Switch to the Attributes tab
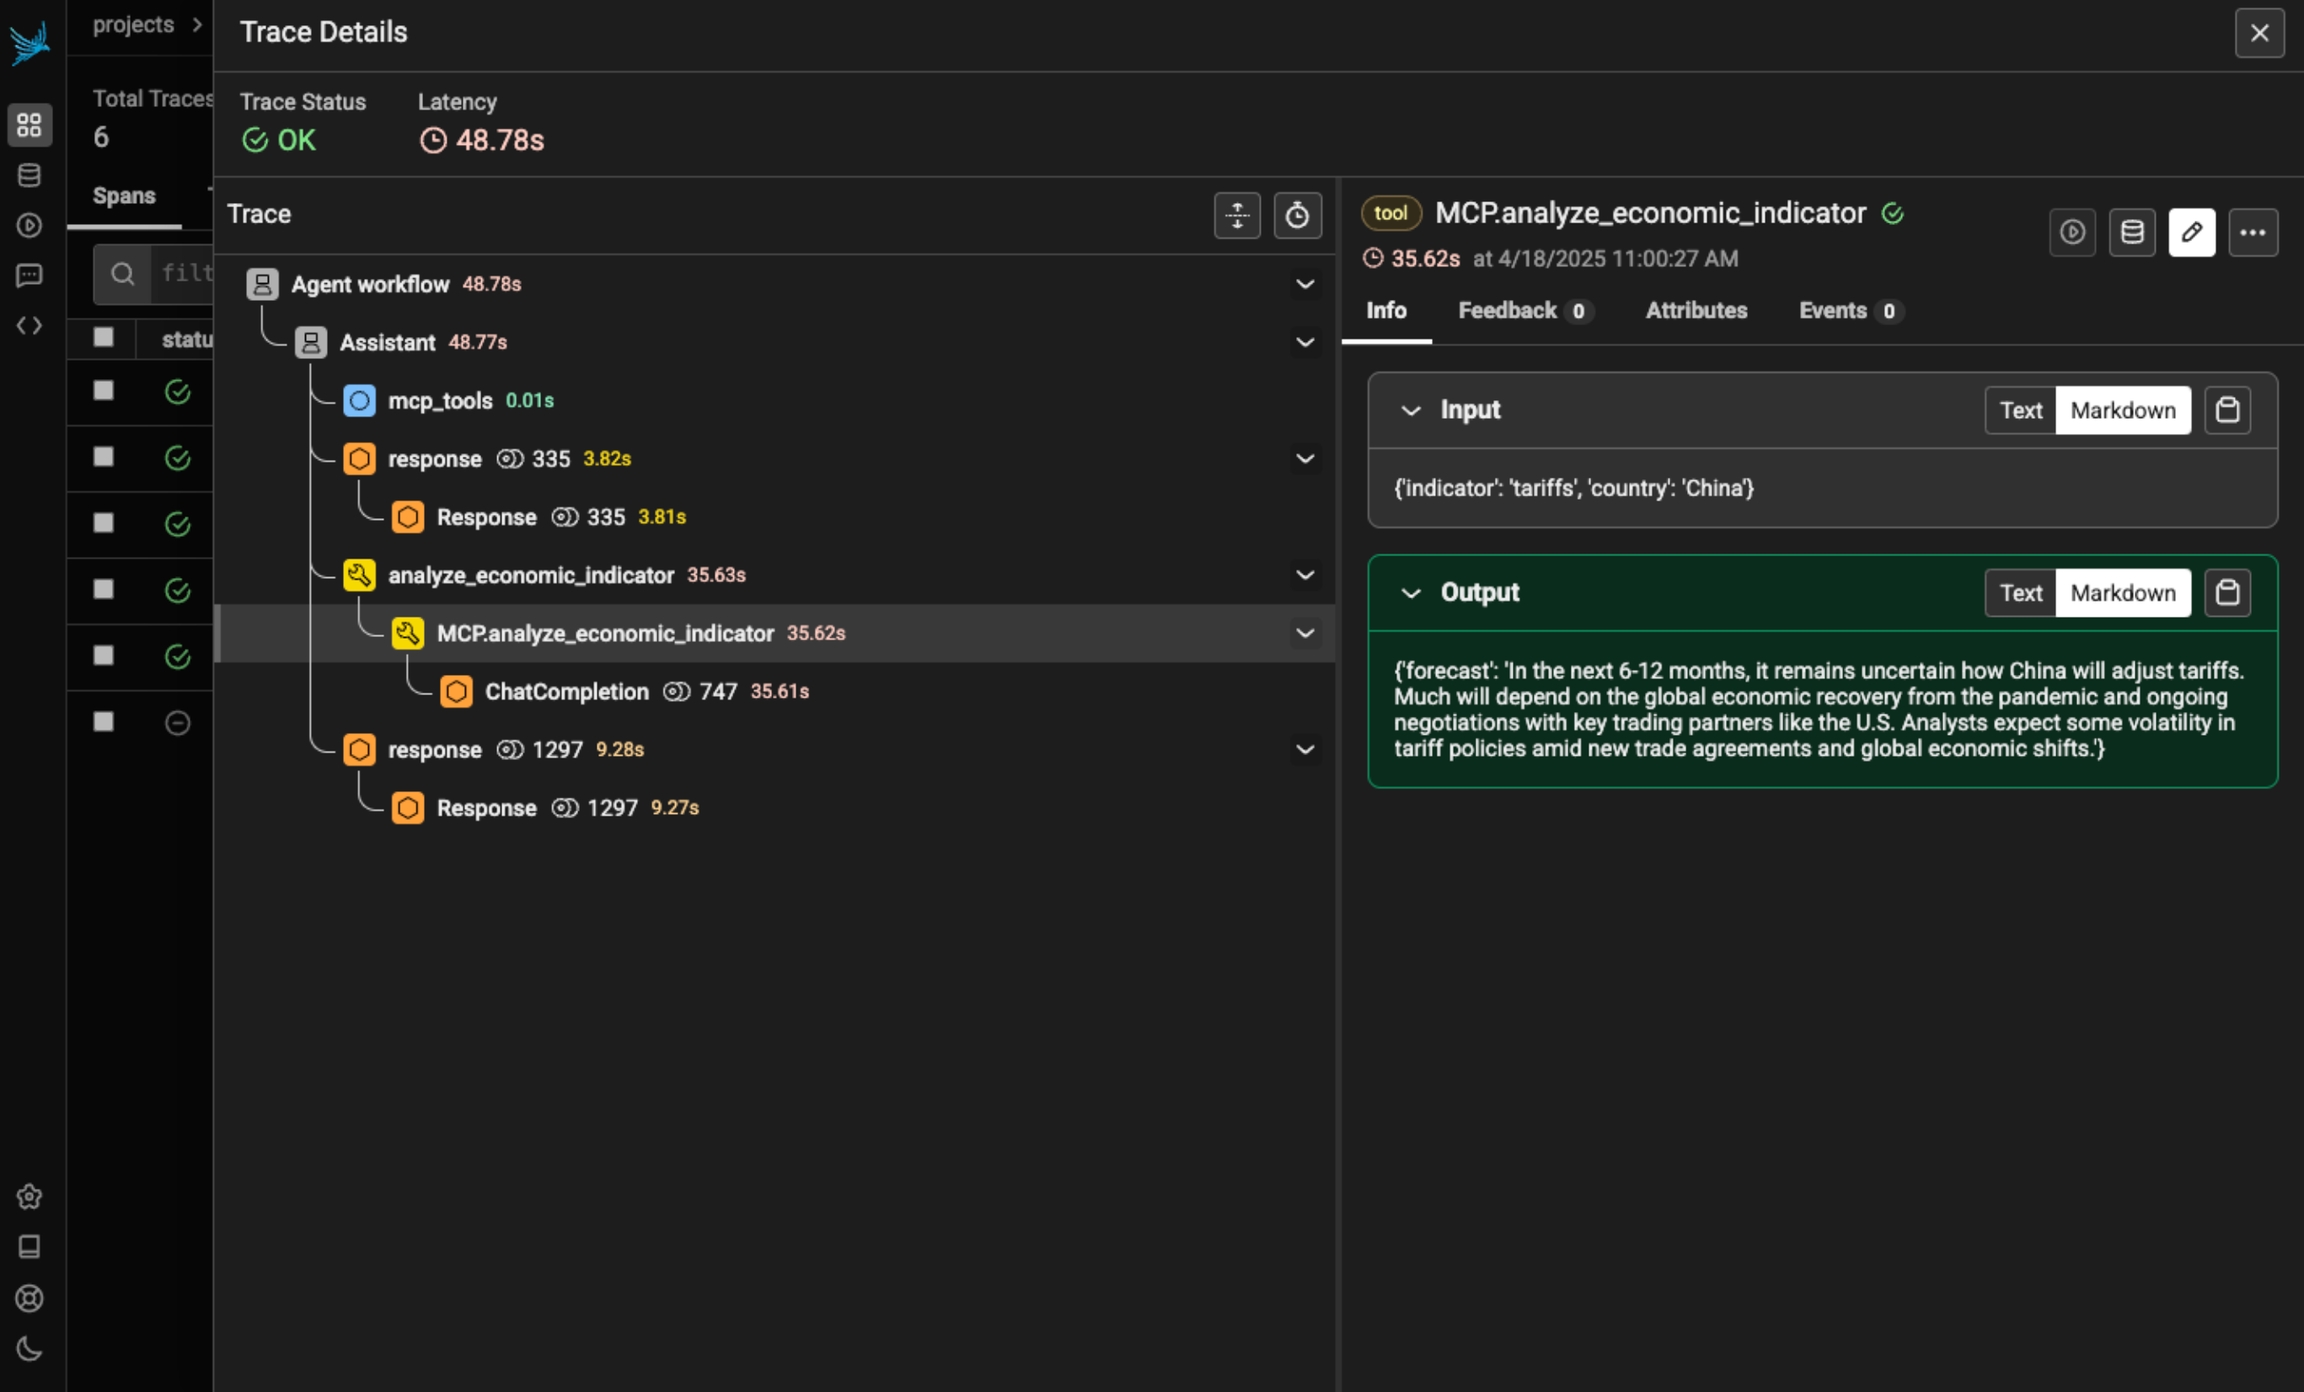This screenshot has height=1392, width=2304. pos(1696,311)
